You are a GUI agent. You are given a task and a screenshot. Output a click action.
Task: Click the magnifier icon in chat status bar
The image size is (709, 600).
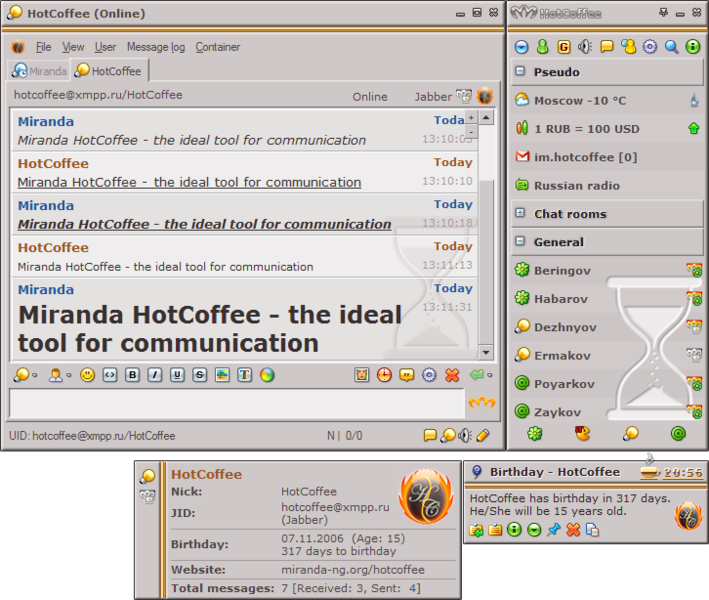click(x=448, y=435)
